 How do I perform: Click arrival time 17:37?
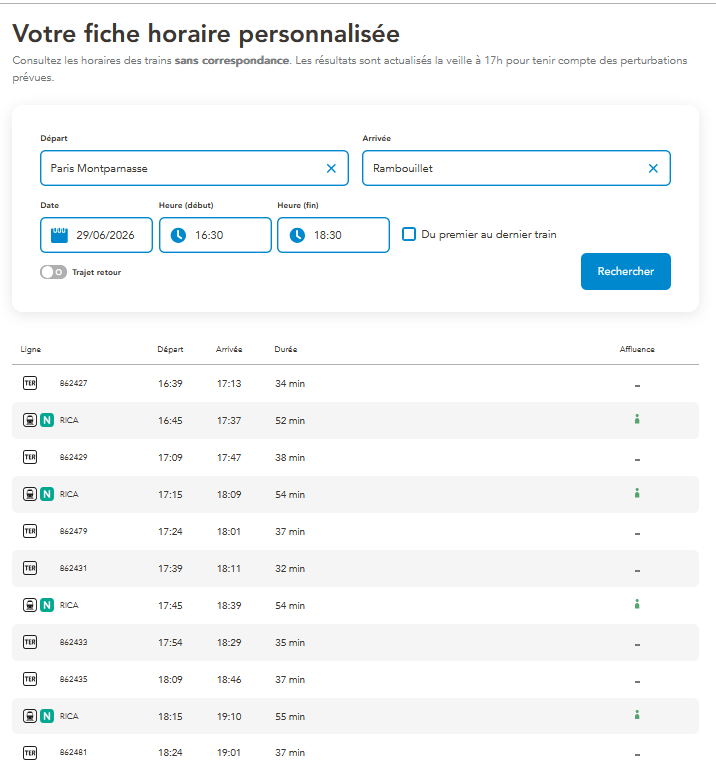229,420
